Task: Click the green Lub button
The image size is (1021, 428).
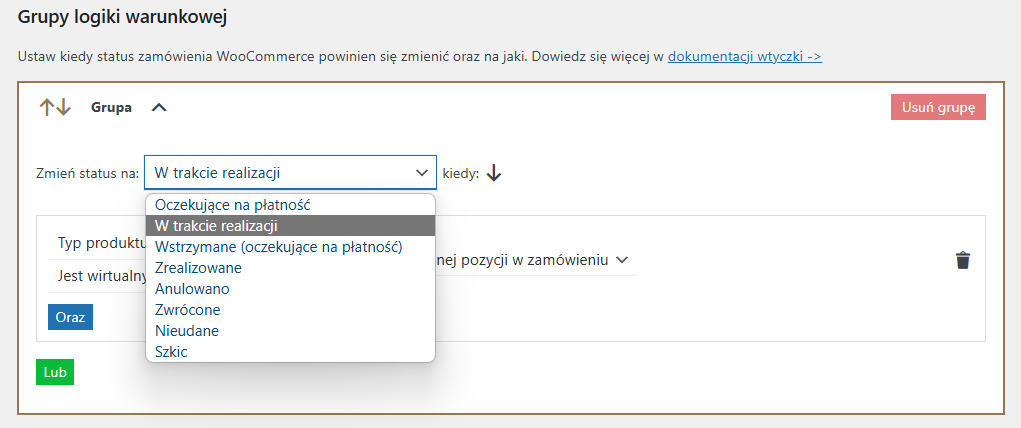Action: coord(55,372)
